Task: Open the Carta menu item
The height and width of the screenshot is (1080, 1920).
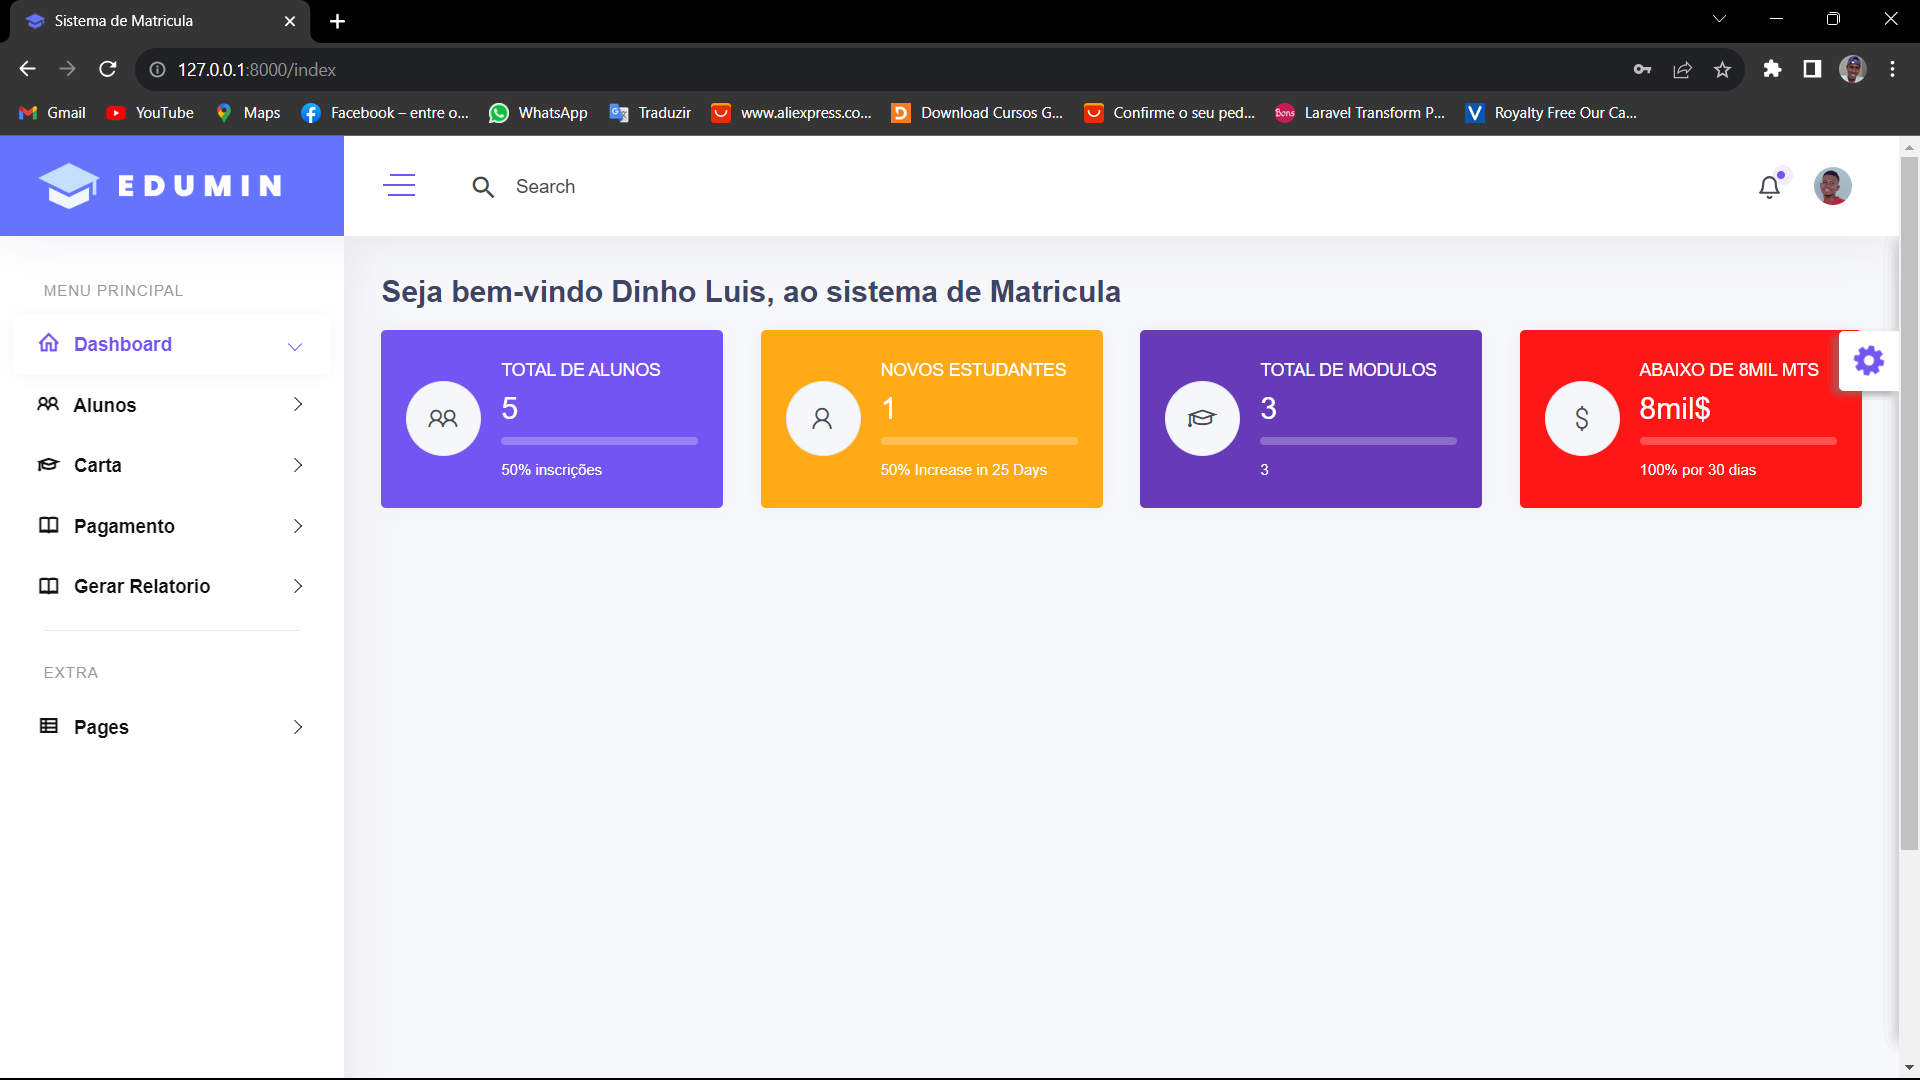Action: [x=98, y=465]
